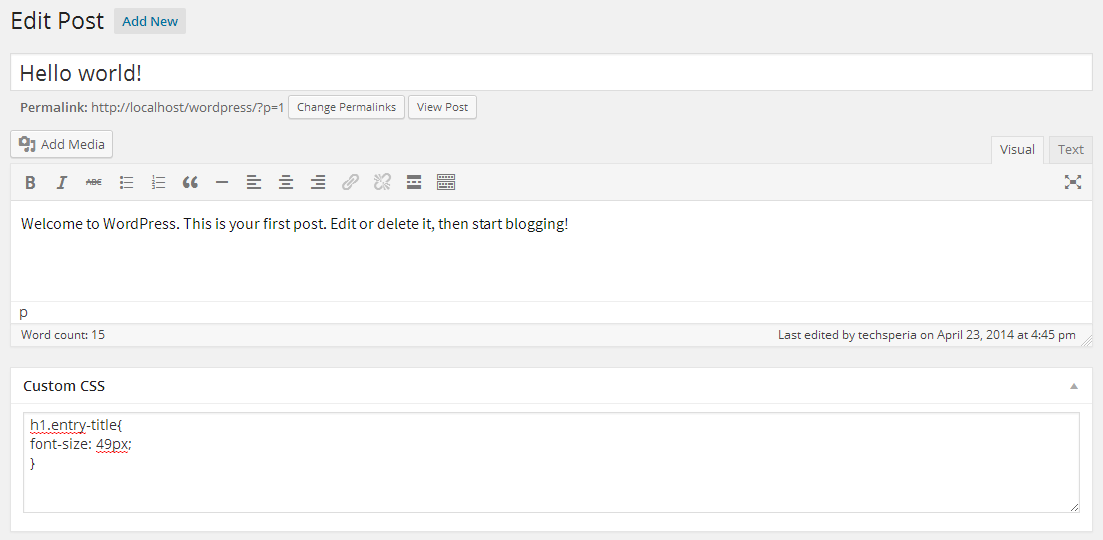This screenshot has height=540, width=1103.
Task: Collapse the Custom CSS panel
Action: click(1074, 386)
